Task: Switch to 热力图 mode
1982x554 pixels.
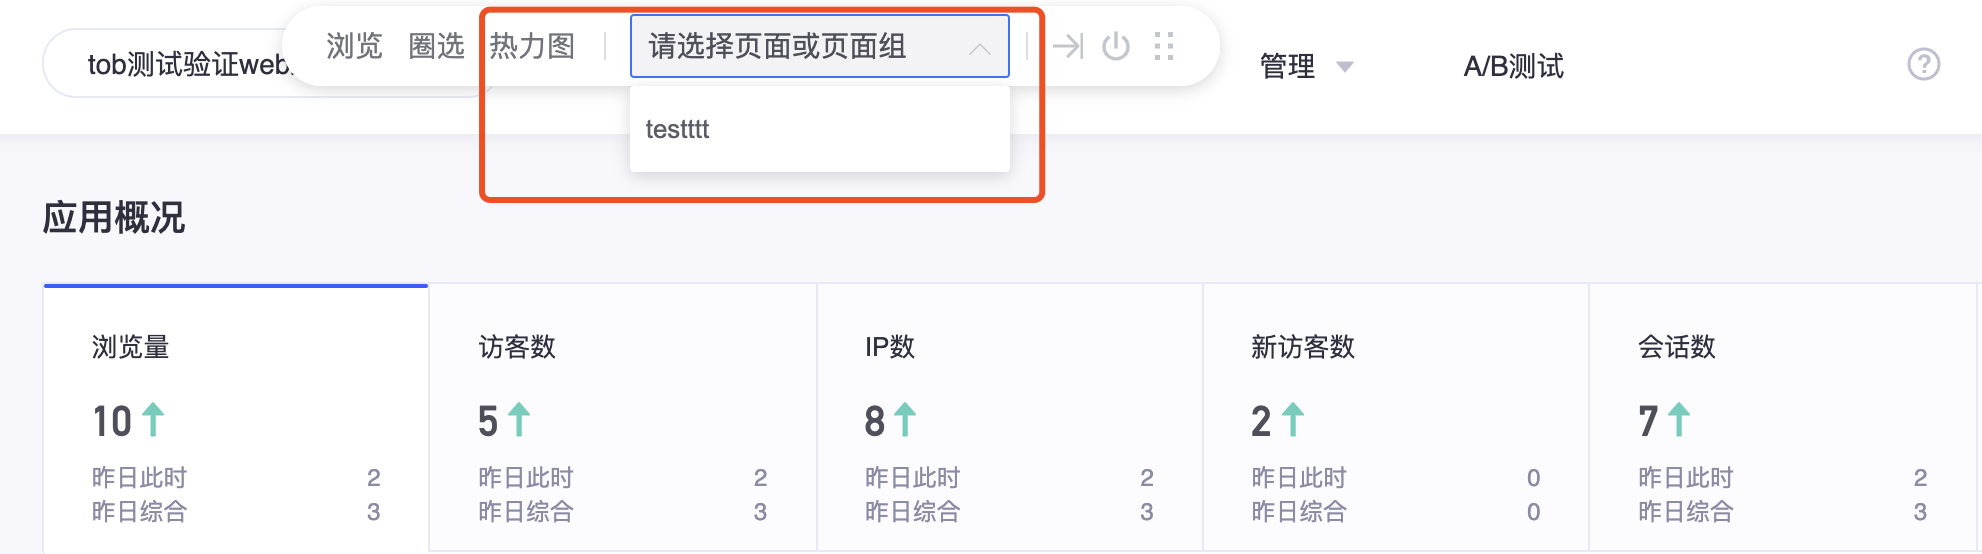Action: [x=532, y=46]
